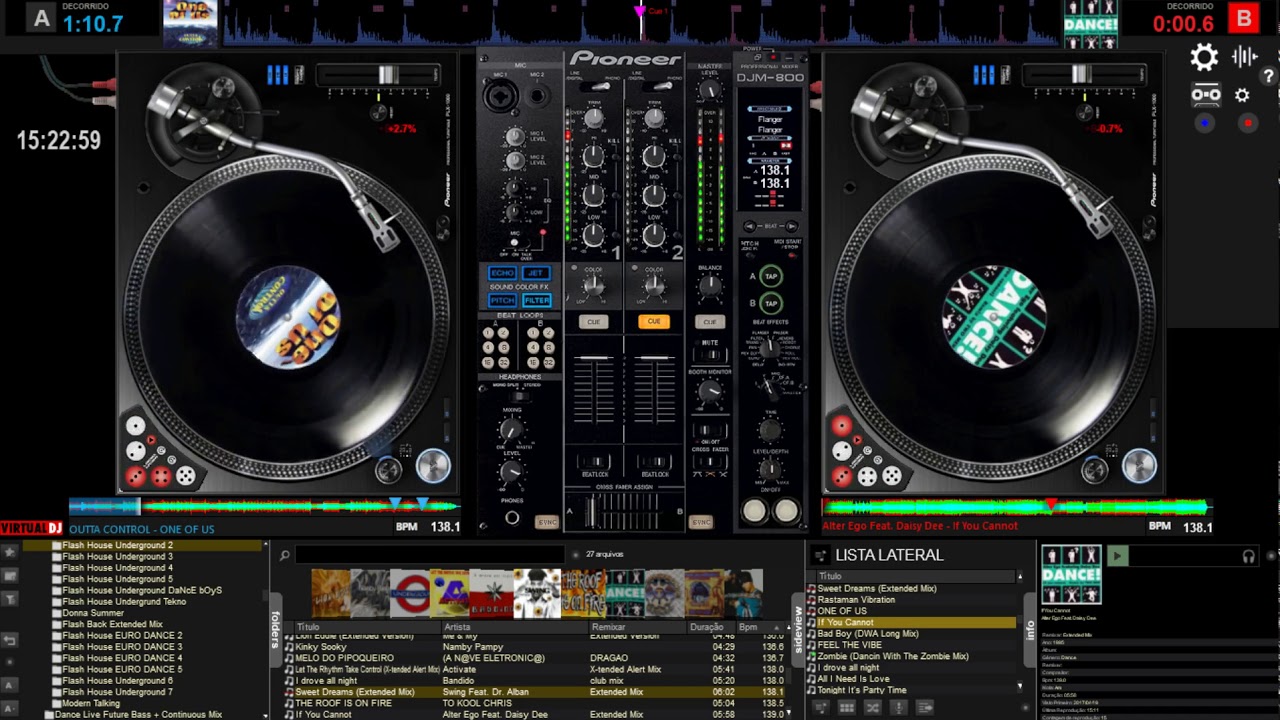This screenshot has height=720, width=1280.
Task: Select deck A indicator button
Action: coord(41,18)
